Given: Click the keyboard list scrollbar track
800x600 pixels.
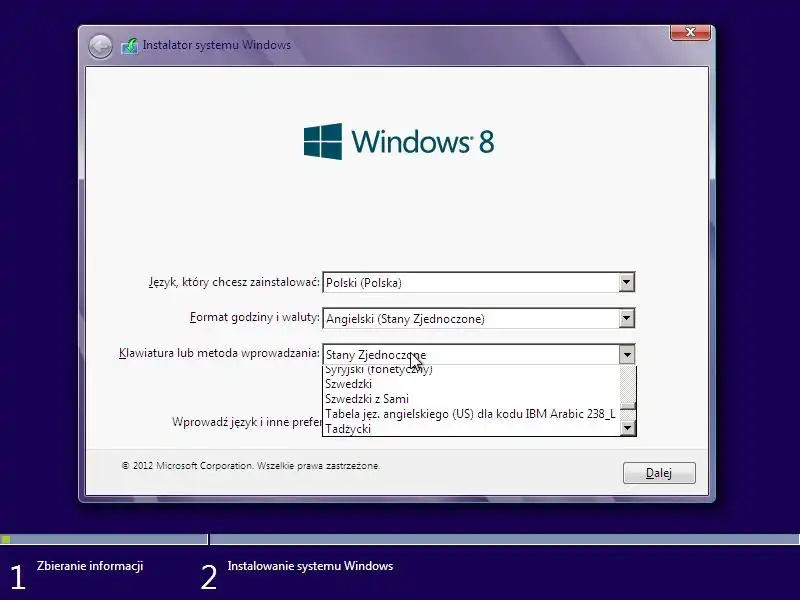Looking at the screenshot, I should click(628, 384).
